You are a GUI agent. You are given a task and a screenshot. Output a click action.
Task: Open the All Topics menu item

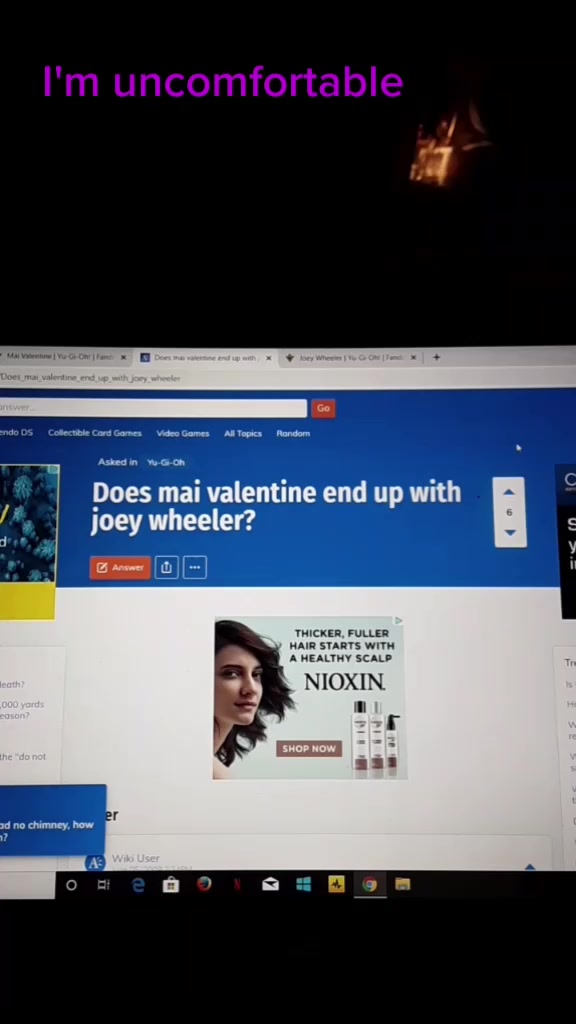tap(243, 434)
